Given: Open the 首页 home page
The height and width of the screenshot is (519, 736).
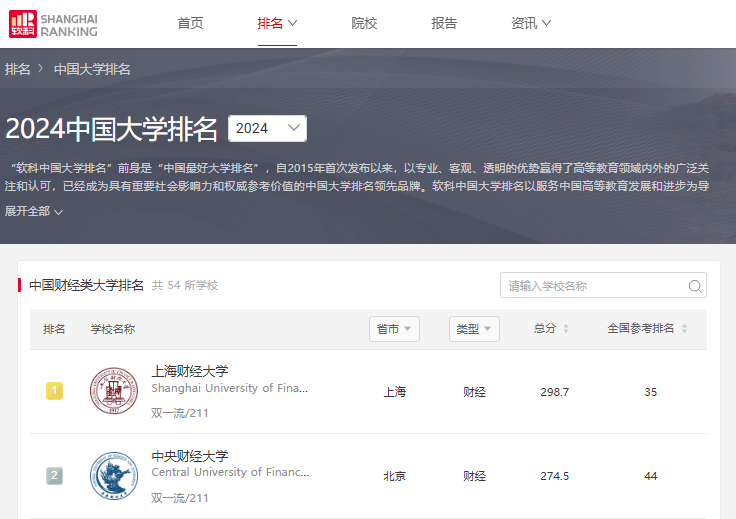Looking at the screenshot, I should click(x=190, y=23).
